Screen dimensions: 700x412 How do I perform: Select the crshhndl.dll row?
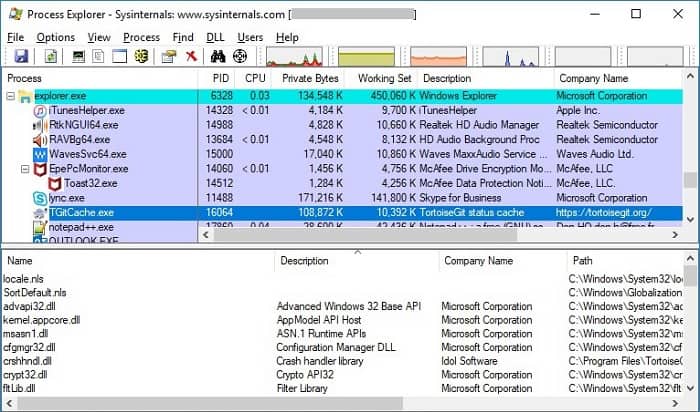point(343,361)
